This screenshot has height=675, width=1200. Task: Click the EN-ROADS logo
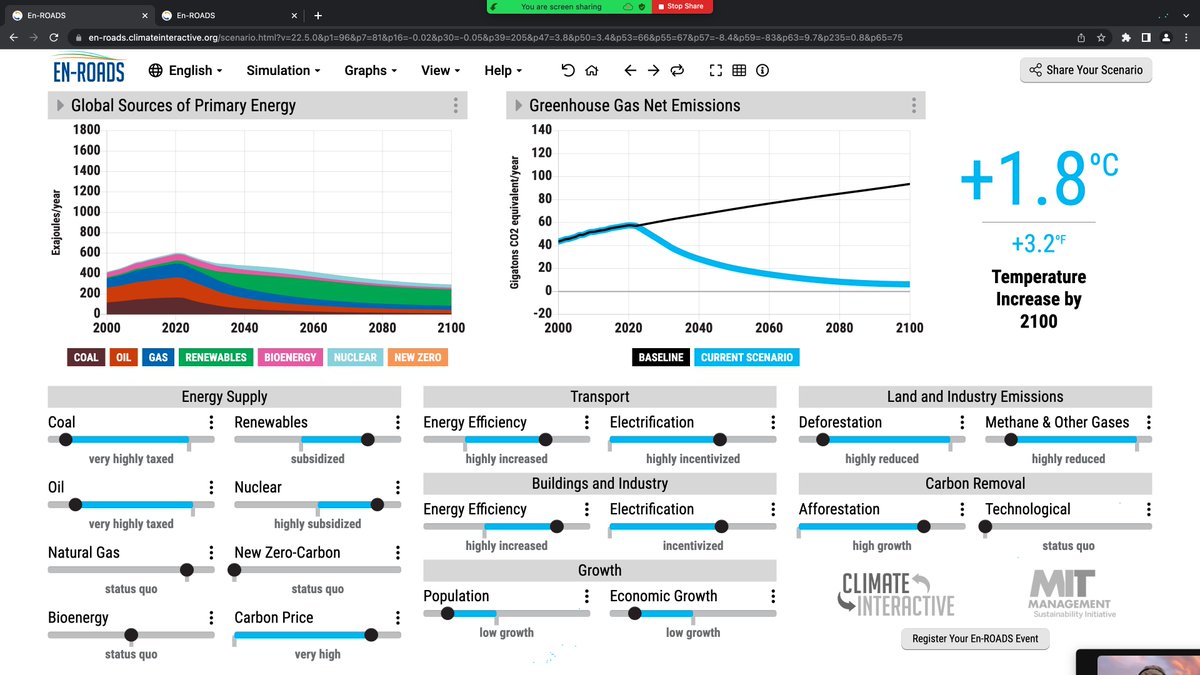click(89, 70)
